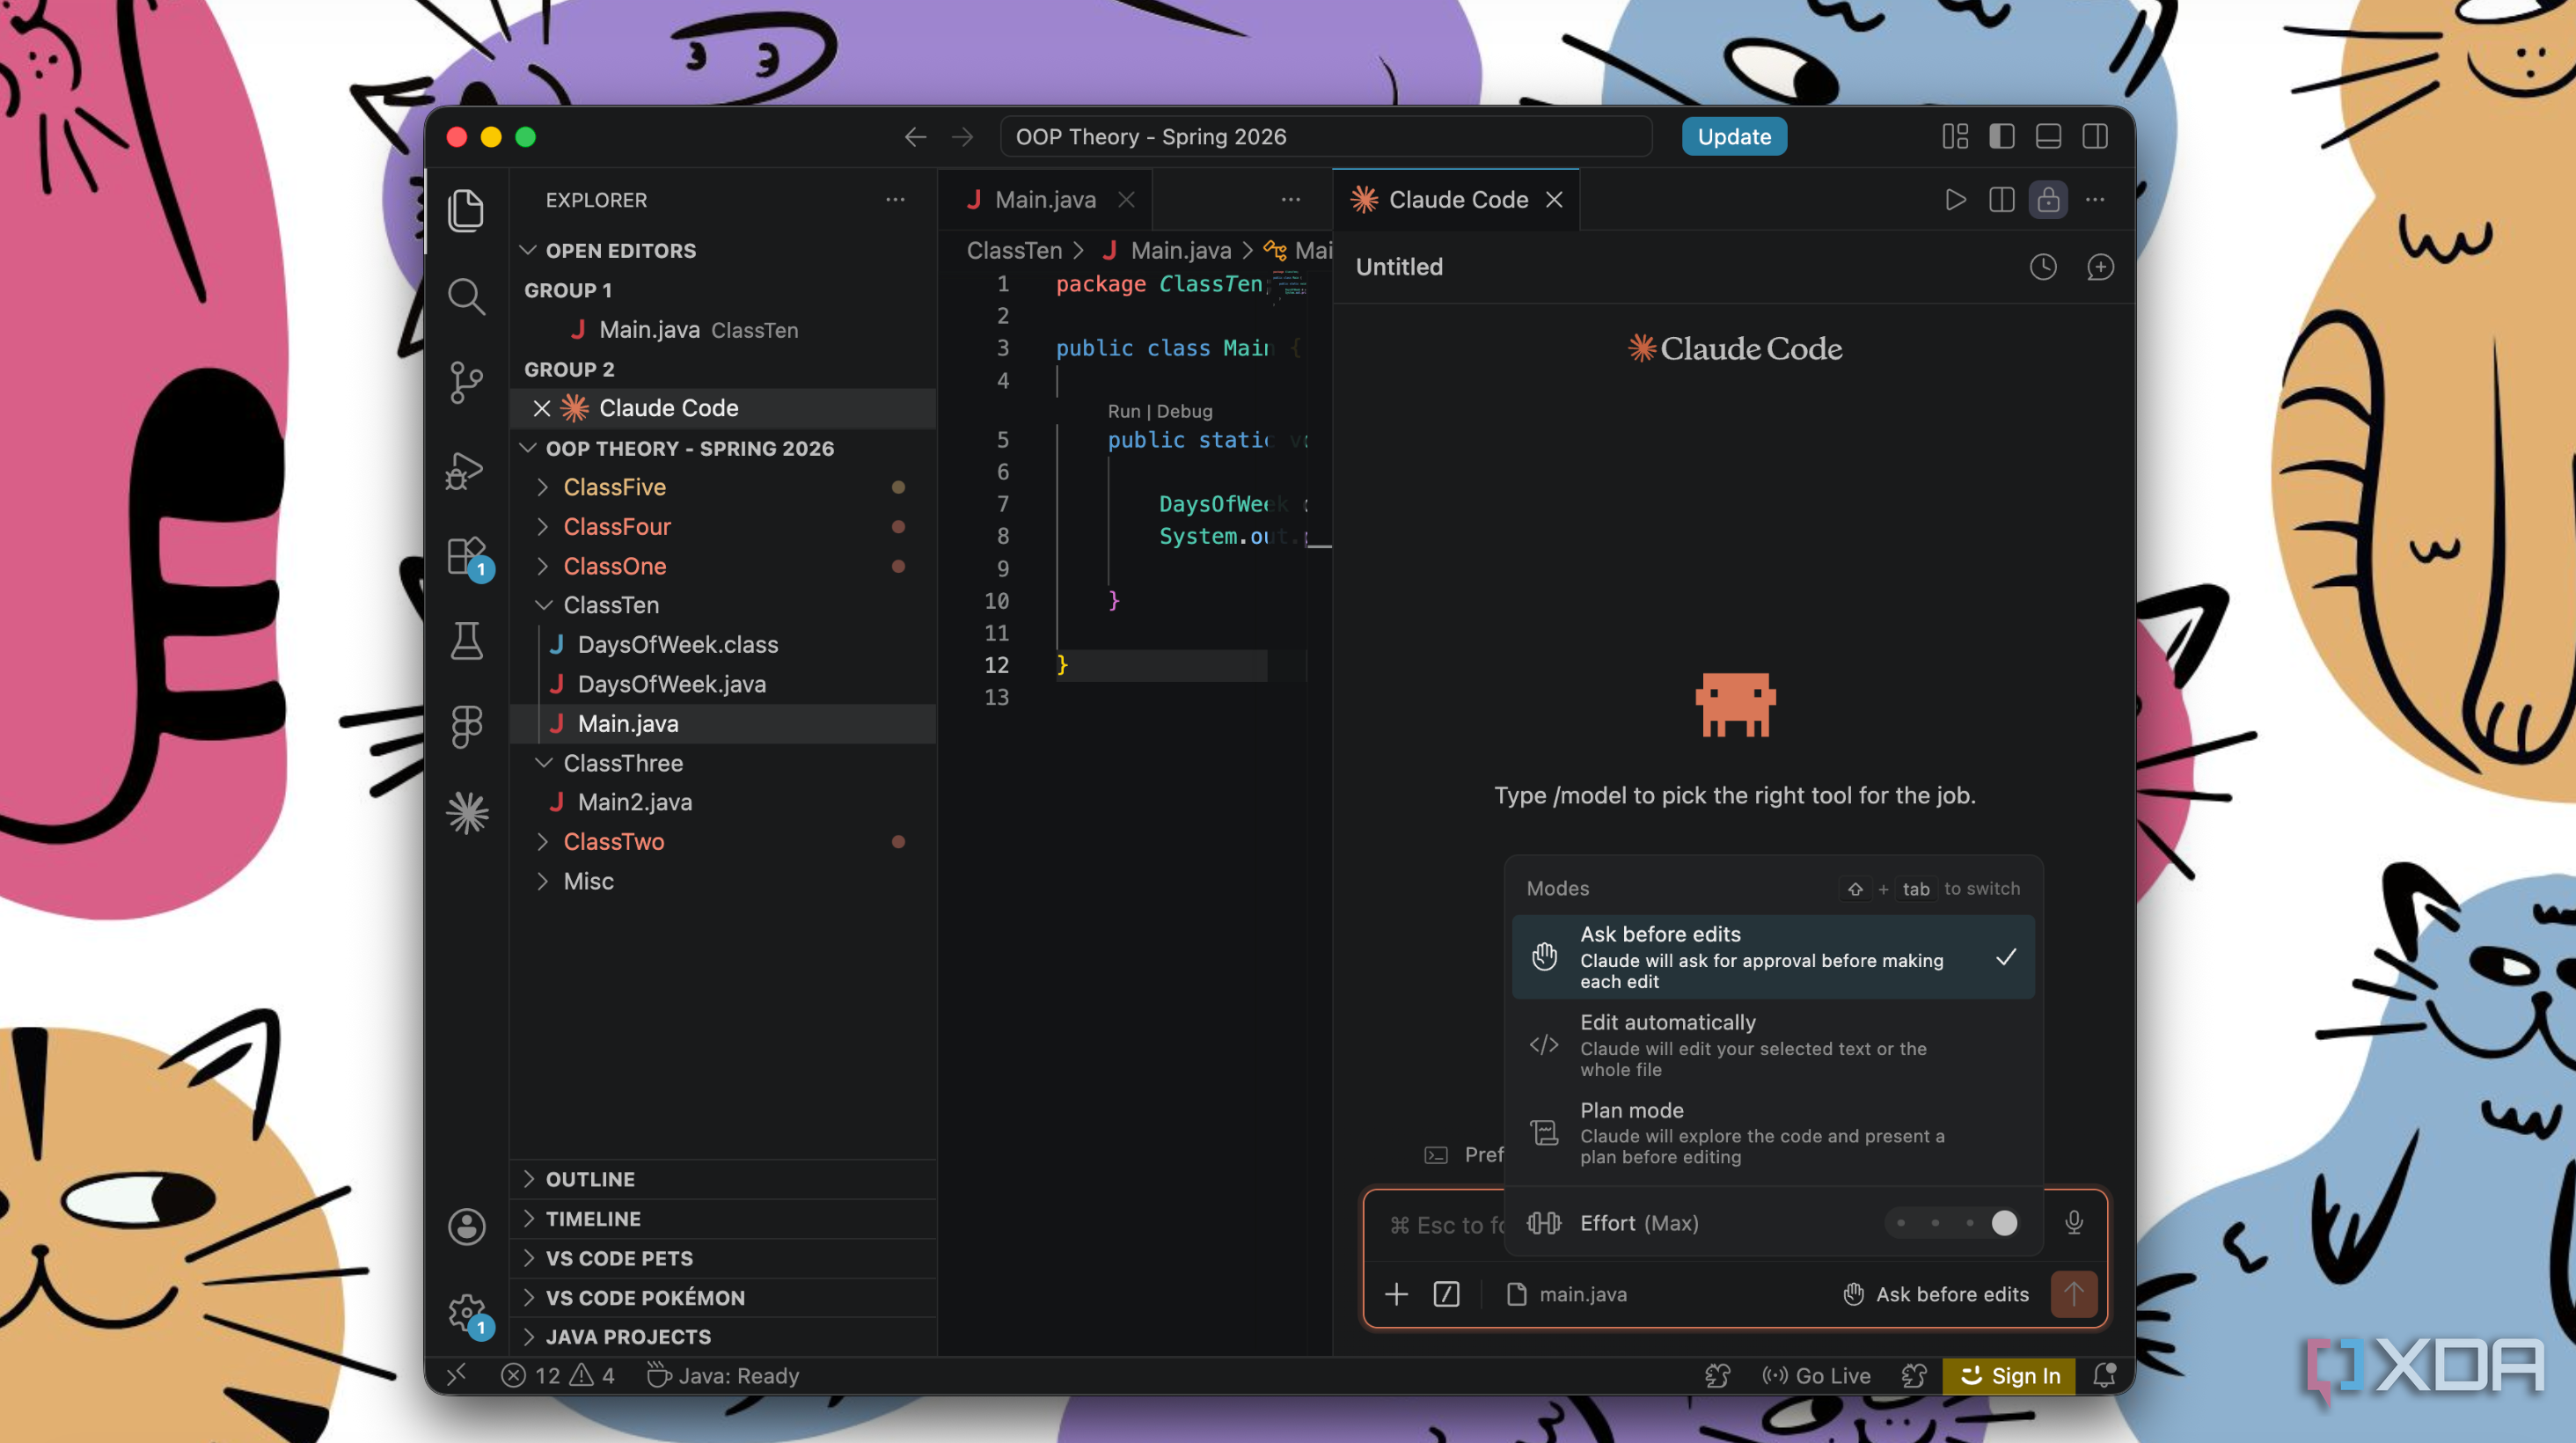Screen dimensions: 2576x1443
Task: Open the Search view in activity bar
Action: click(x=466, y=296)
